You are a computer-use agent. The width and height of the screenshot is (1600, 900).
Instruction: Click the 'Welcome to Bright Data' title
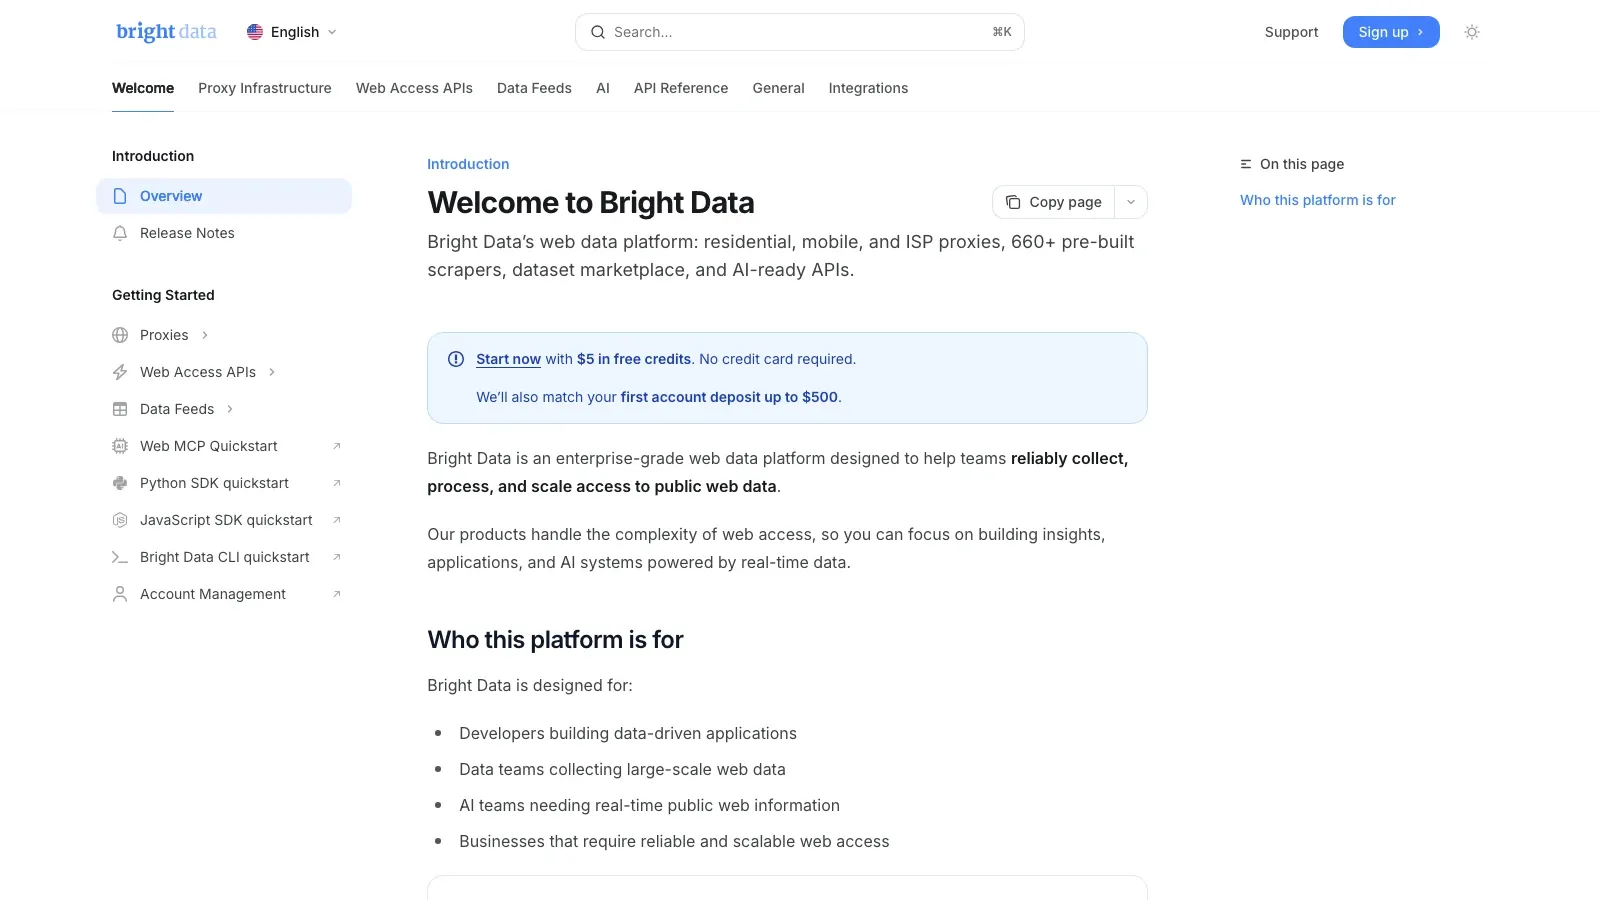(591, 202)
